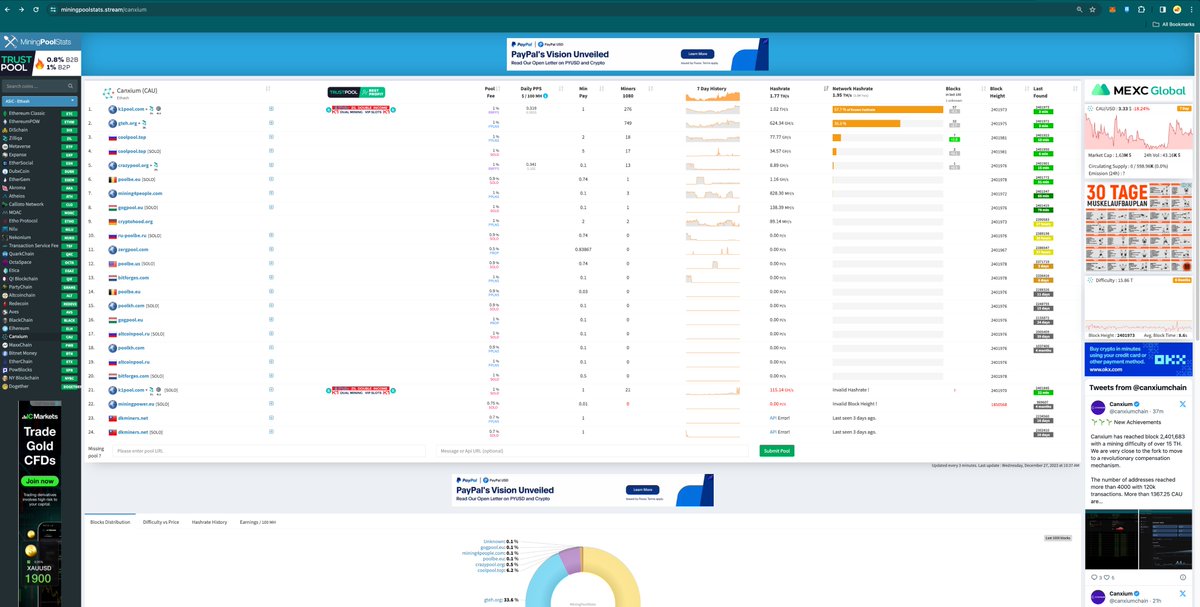Viewport: 1200px width, 607px height.
Task: Click the 7 Days price chart badge
Action: pos(1183,107)
